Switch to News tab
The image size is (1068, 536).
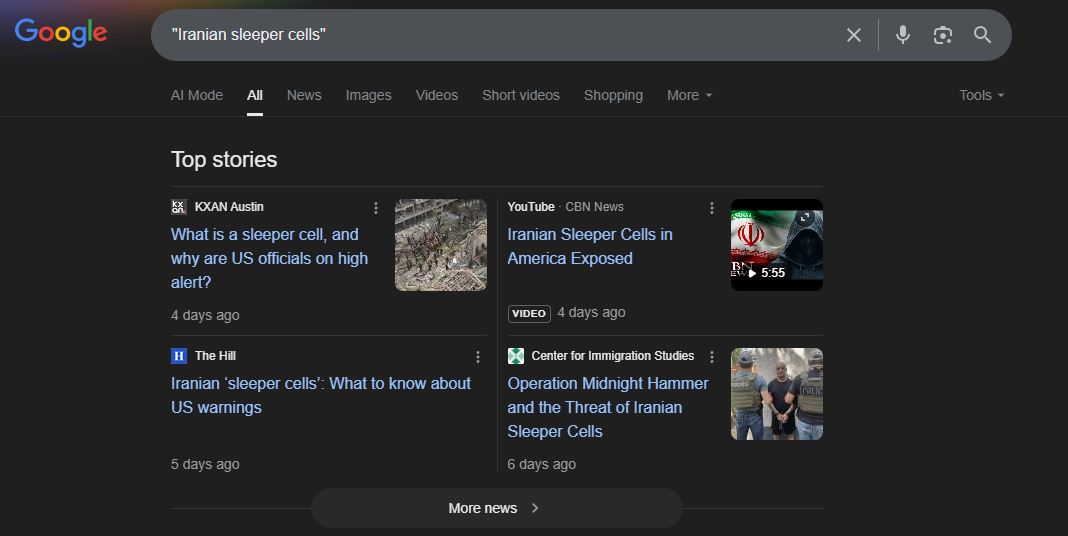(x=304, y=95)
